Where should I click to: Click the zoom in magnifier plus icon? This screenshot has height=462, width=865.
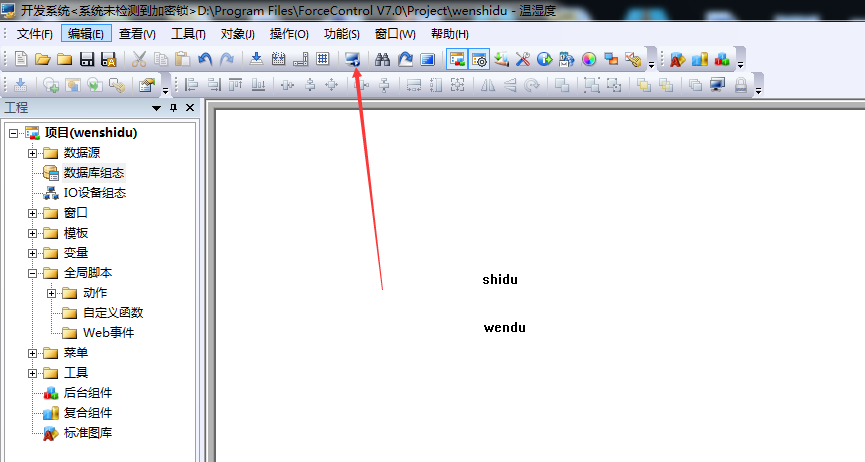point(51,84)
